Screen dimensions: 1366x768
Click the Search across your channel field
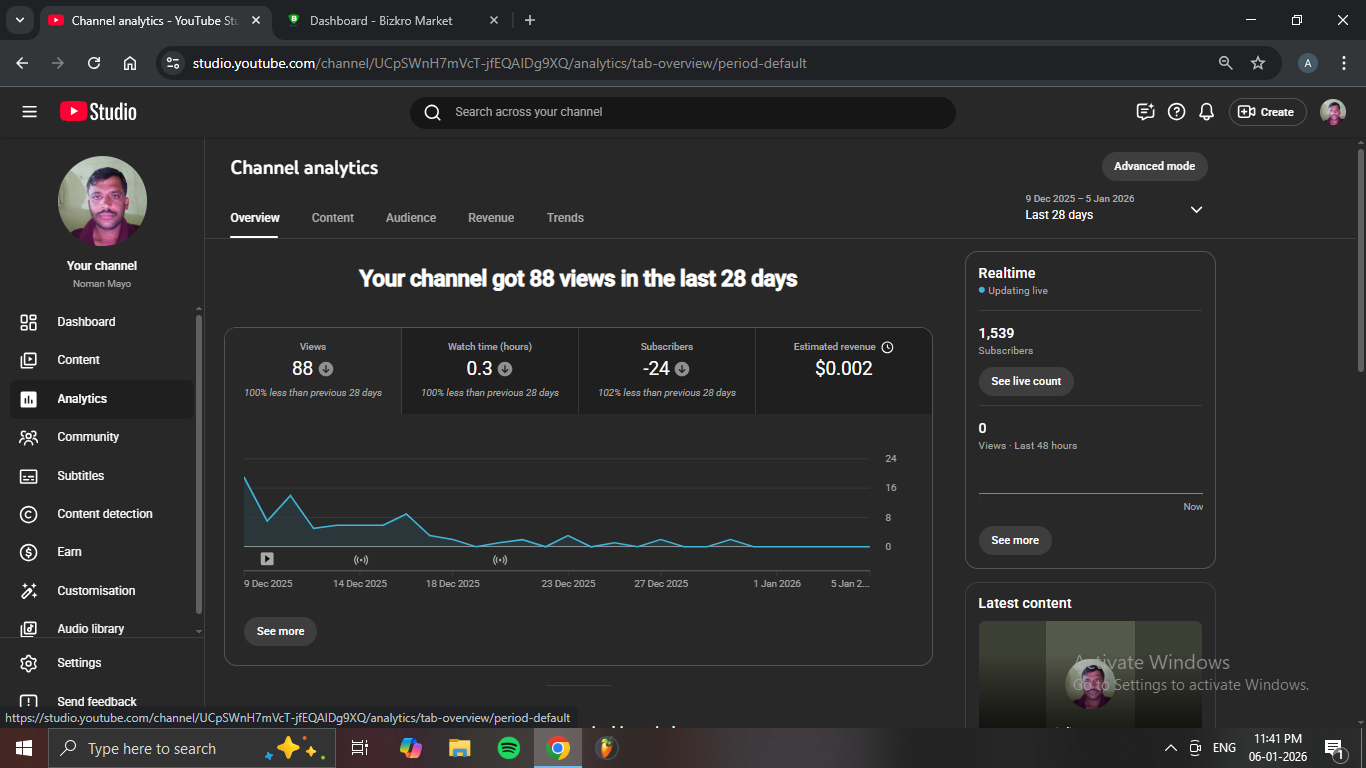coord(682,112)
